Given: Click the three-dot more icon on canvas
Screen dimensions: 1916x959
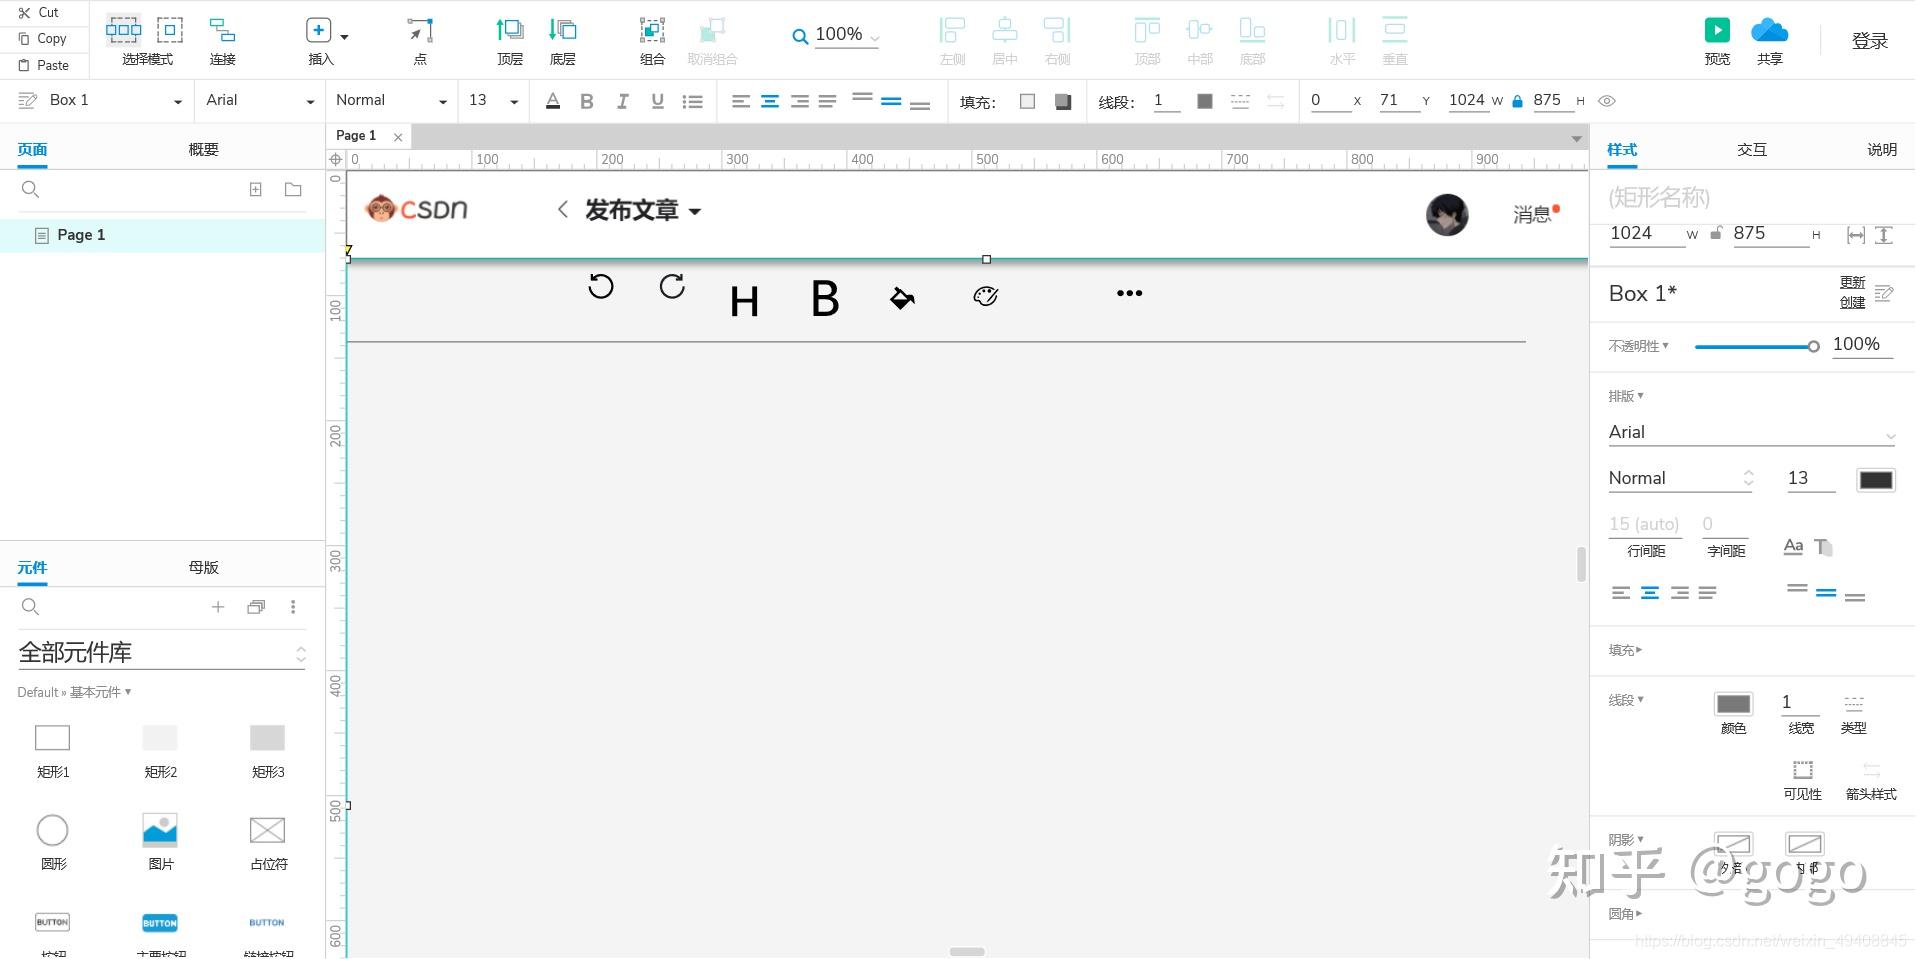Looking at the screenshot, I should pyautogui.click(x=1130, y=293).
